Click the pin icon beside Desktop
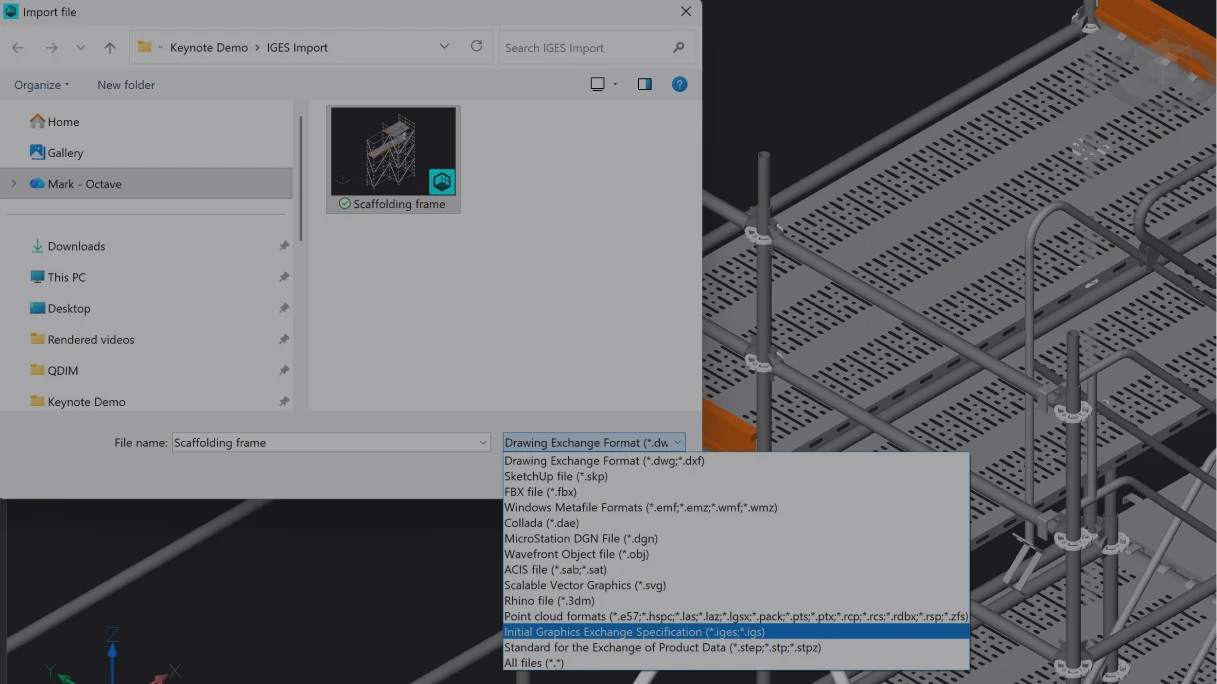This screenshot has height=684, width=1217. (284, 308)
